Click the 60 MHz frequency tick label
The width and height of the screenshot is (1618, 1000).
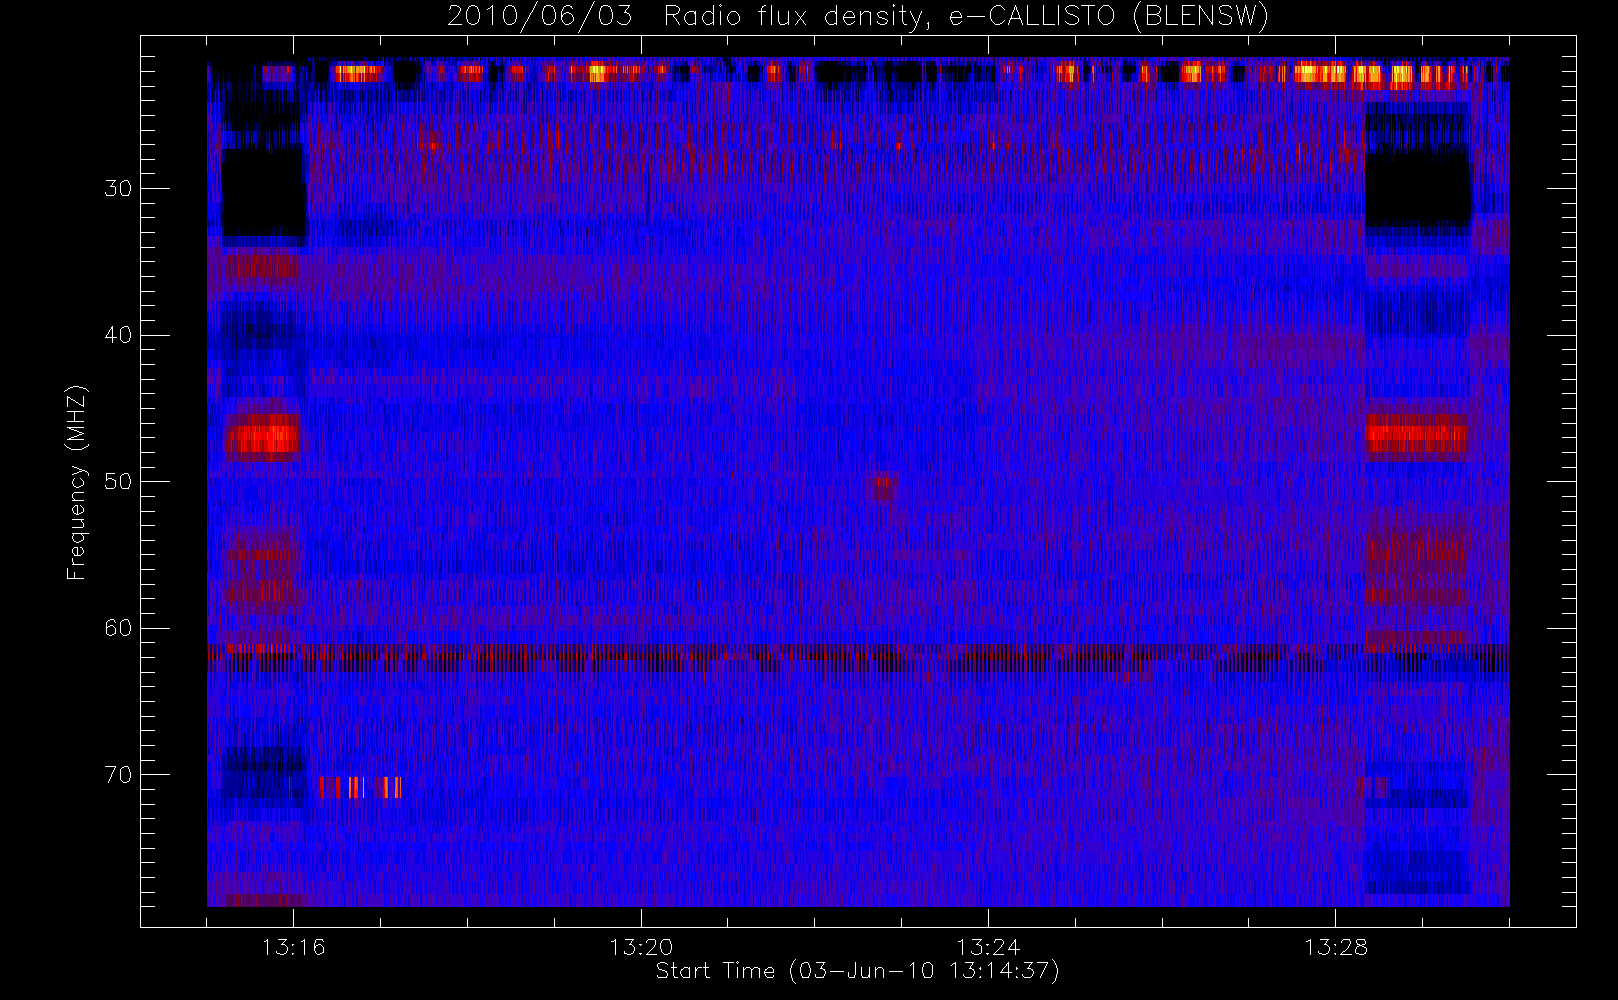pyautogui.click(x=118, y=628)
